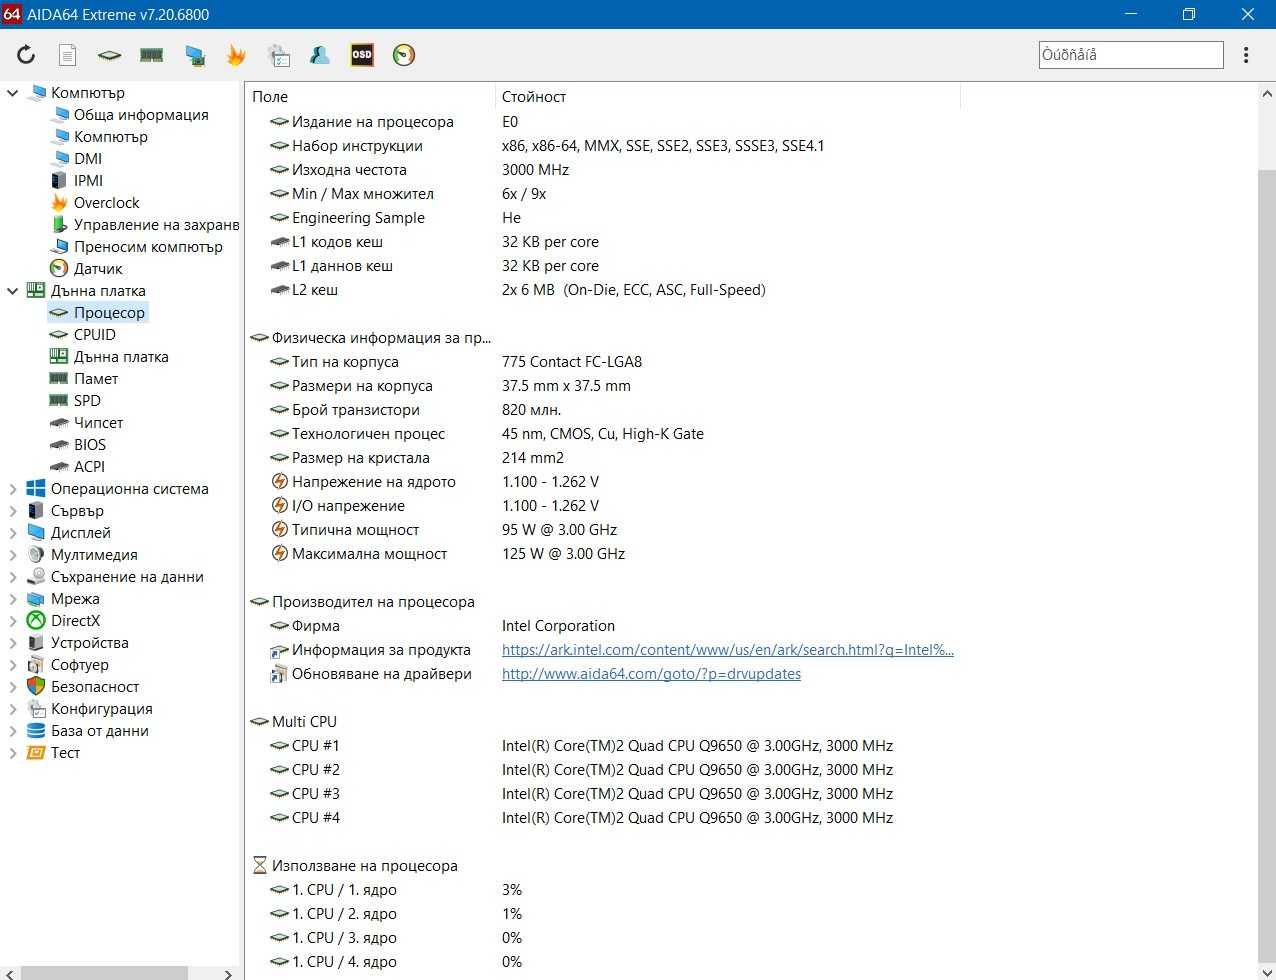
Task: Click the Съхранение на данни icon
Action: (36, 577)
